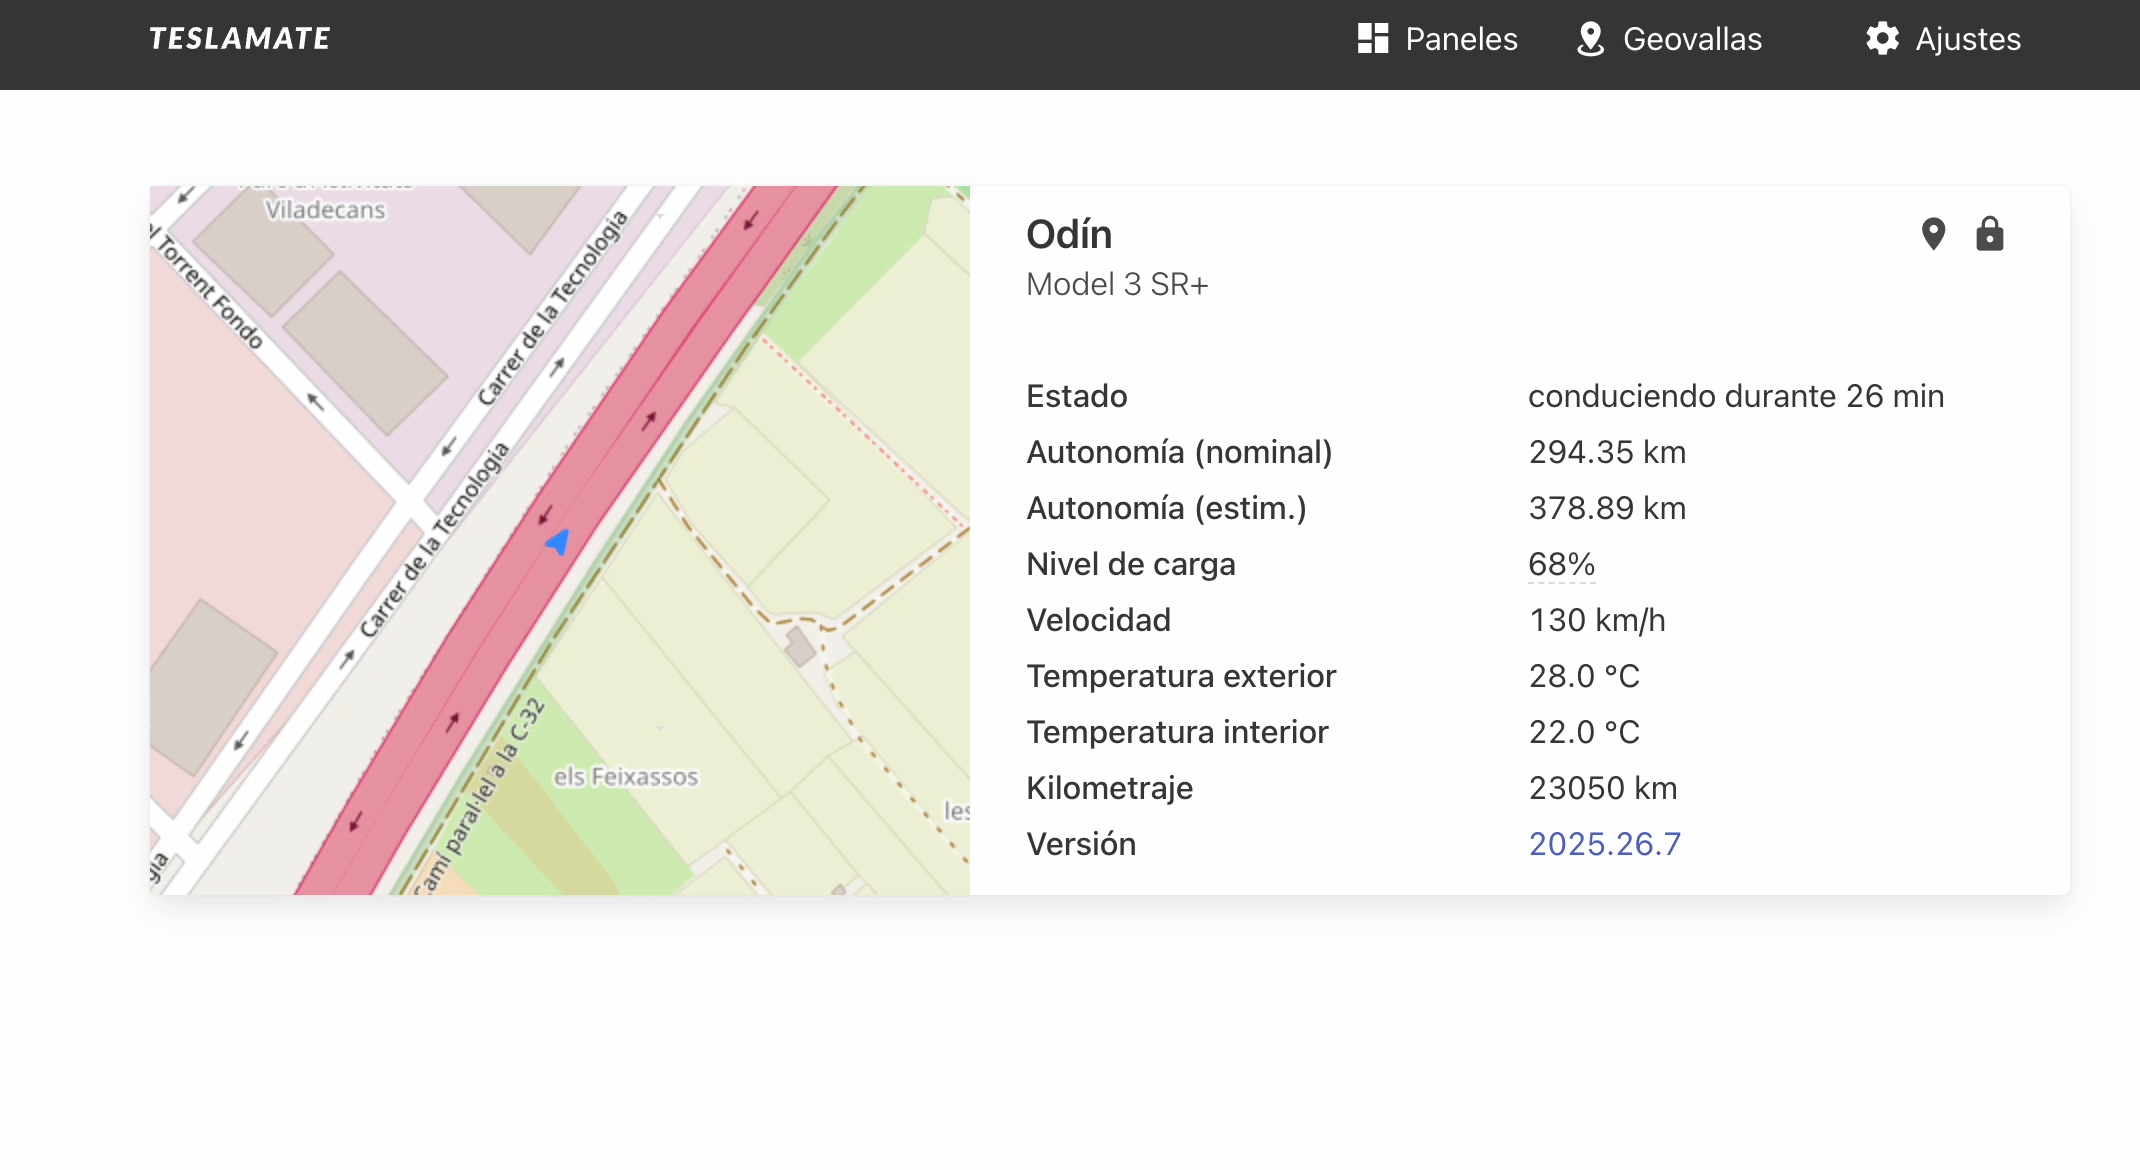
Task: Open the Paneles dashboards menu
Action: coord(1437,39)
